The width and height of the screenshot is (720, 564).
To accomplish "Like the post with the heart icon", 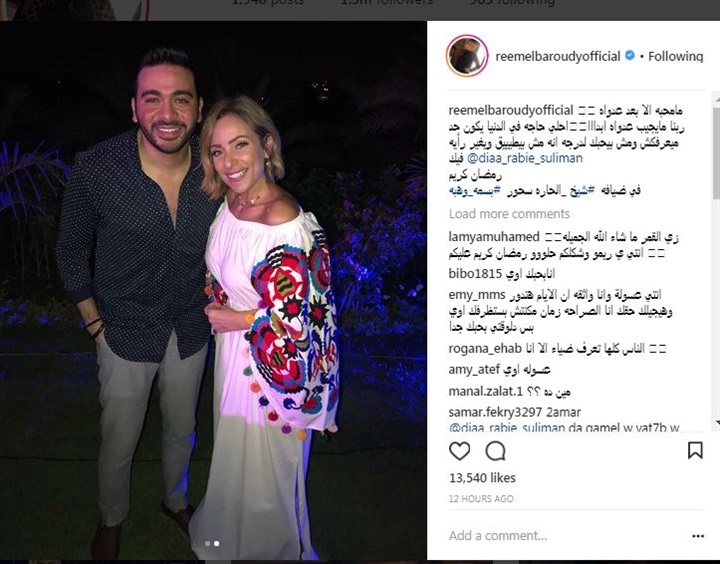I will 459,451.
